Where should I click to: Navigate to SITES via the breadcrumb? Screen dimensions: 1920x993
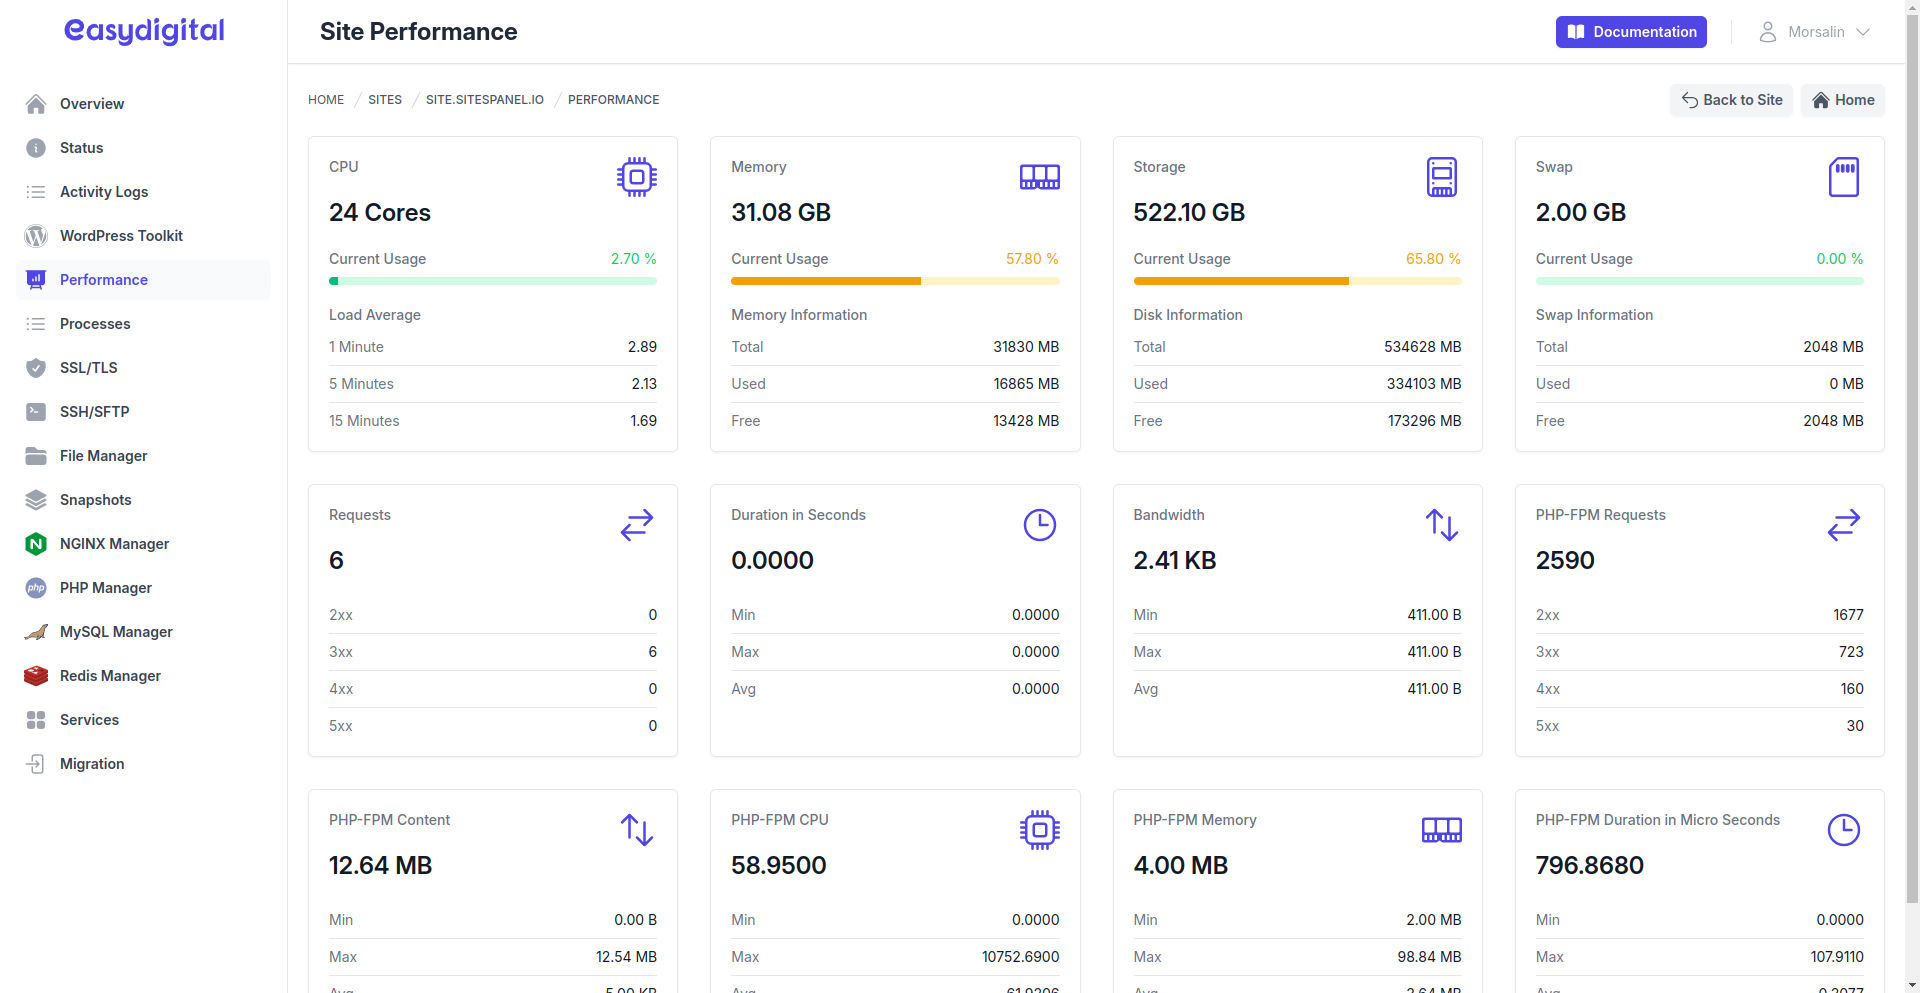click(x=384, y=99)
